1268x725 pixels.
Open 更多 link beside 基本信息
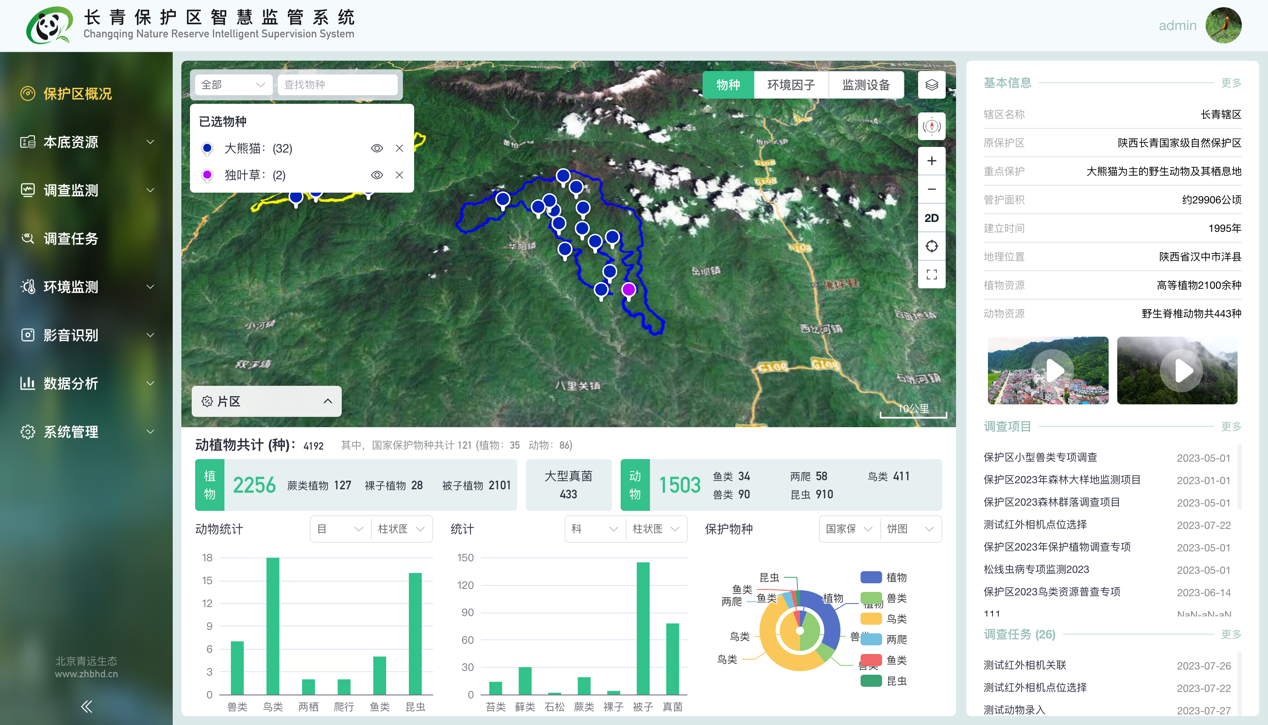(1231, 83)
